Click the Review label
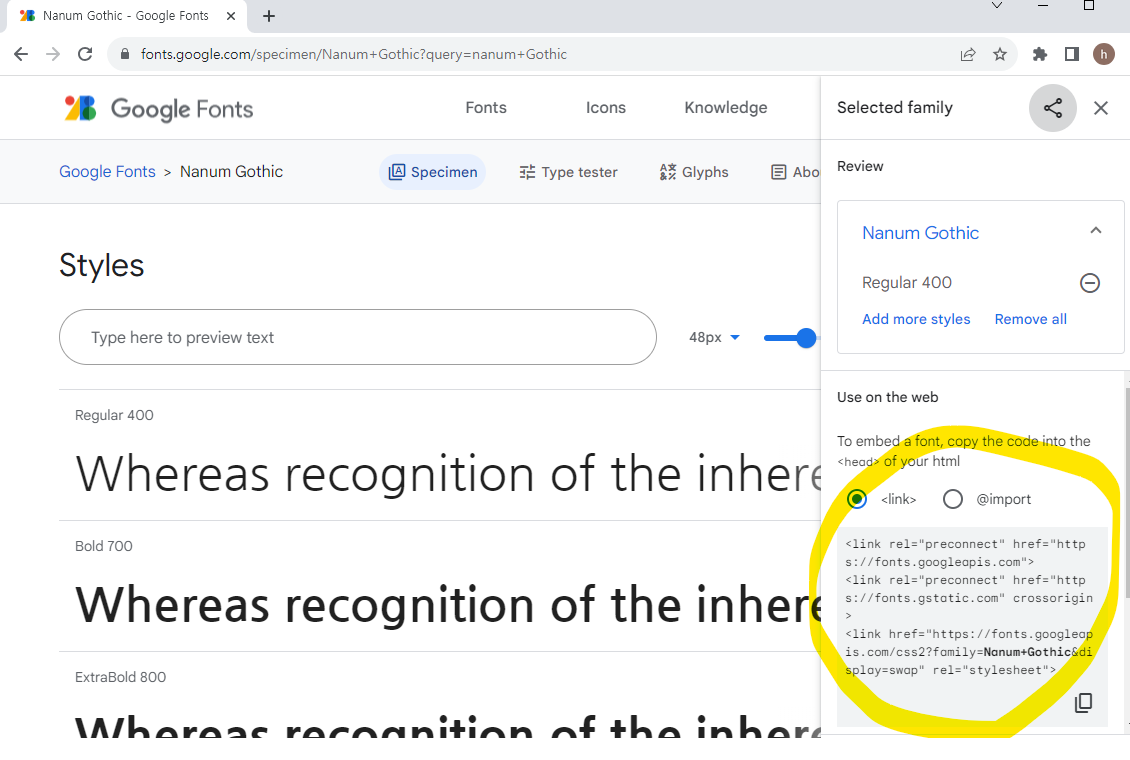This screenshot has width=1130, height=760. point(860,166)
